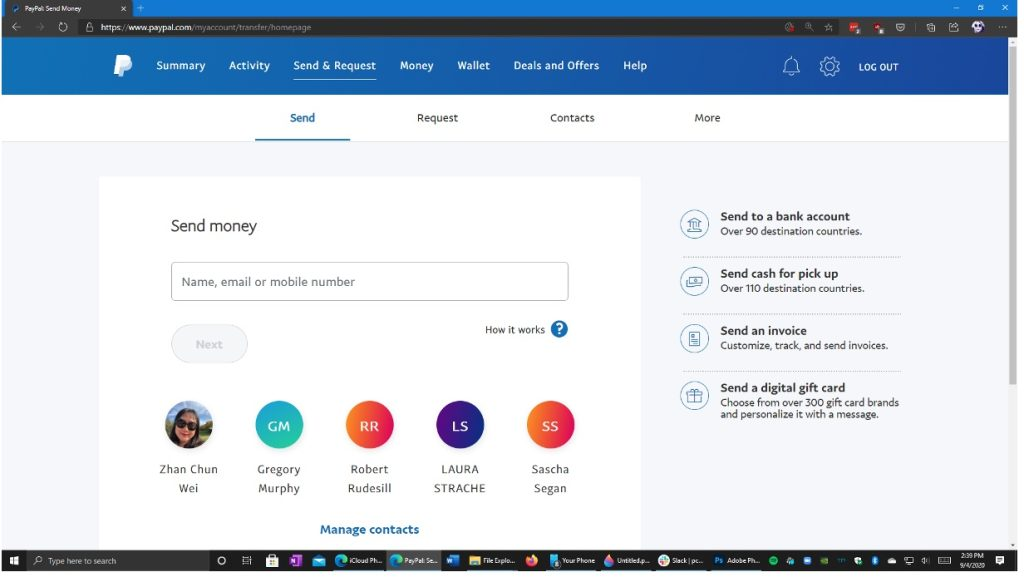
Task: Open the notifications bell
Action: click(791, 66)
